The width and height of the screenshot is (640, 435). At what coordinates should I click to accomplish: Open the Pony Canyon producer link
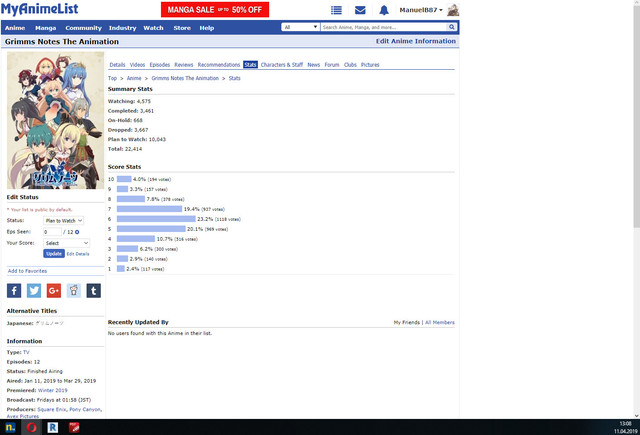point(85,409)
